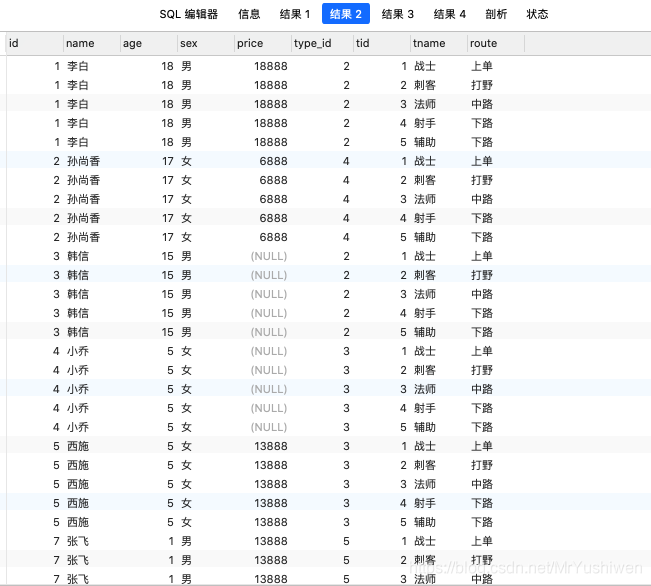
Task: Click 孙尚香 in the 战士 row
Action: coord(83,161)
